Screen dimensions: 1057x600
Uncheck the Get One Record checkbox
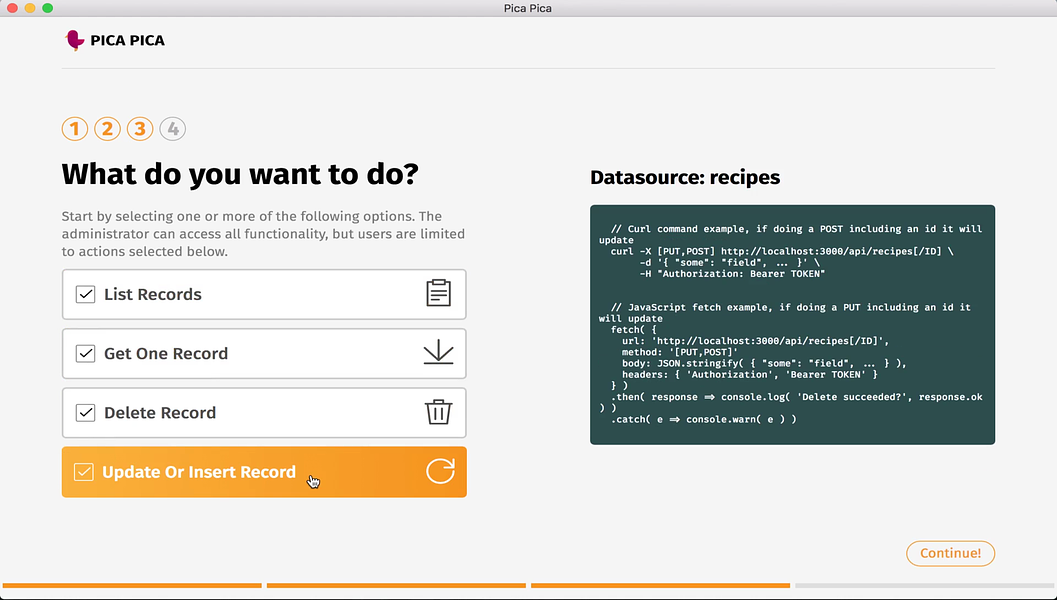[x=86, y=353]
